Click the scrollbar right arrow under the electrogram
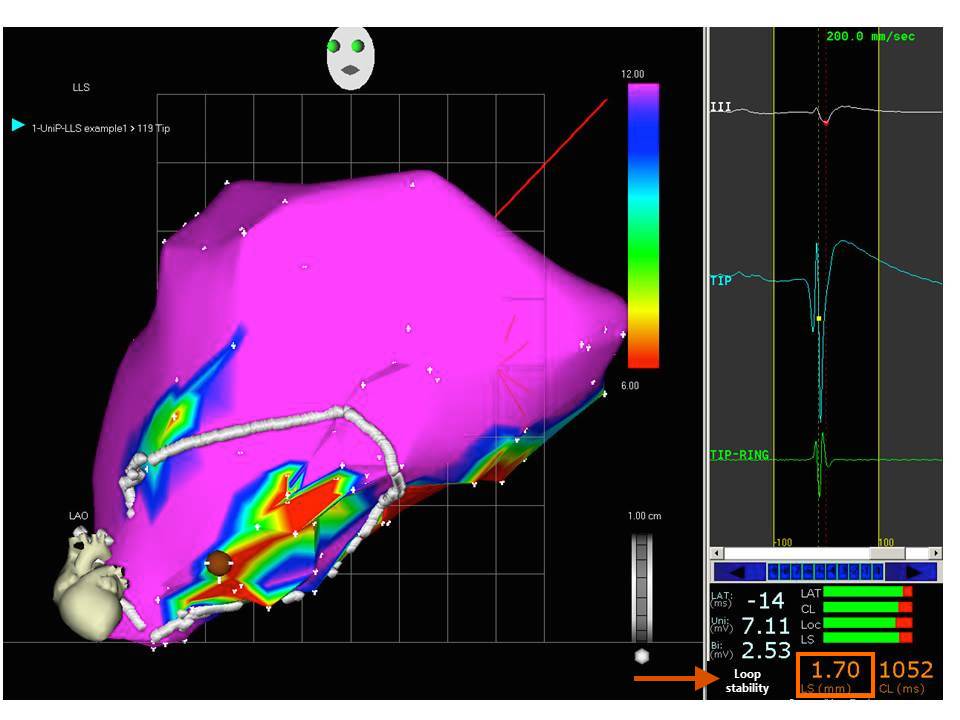Image resolution: width=960 pixels, height=720 pixels. (936, 553)
